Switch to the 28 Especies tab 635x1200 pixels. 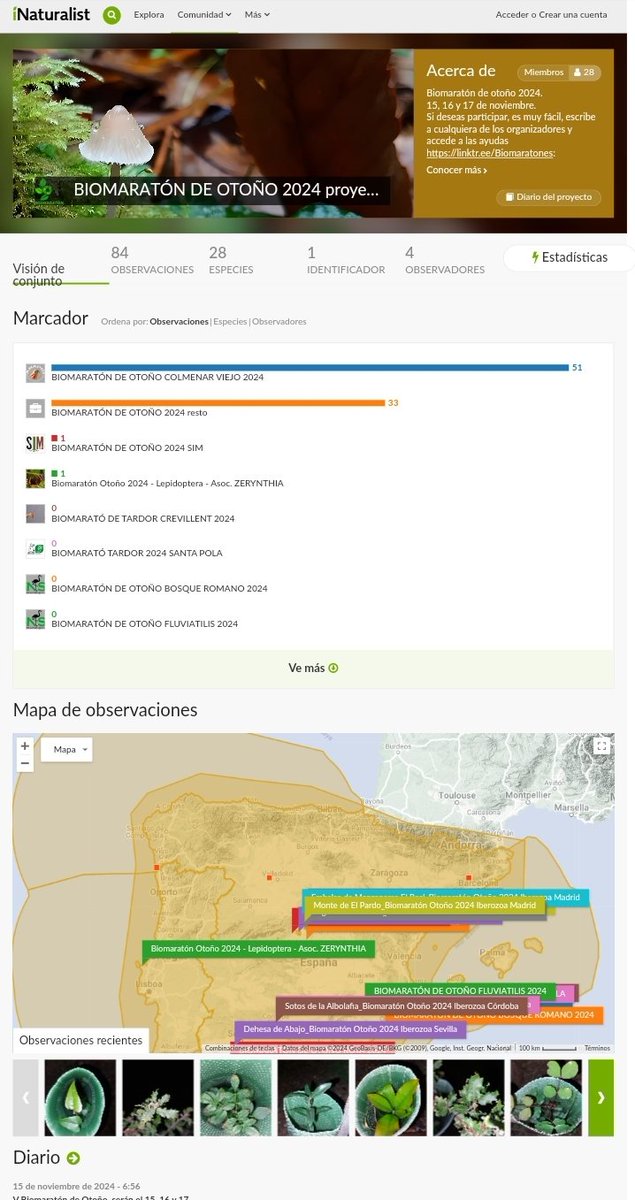(x=231, y=262)
